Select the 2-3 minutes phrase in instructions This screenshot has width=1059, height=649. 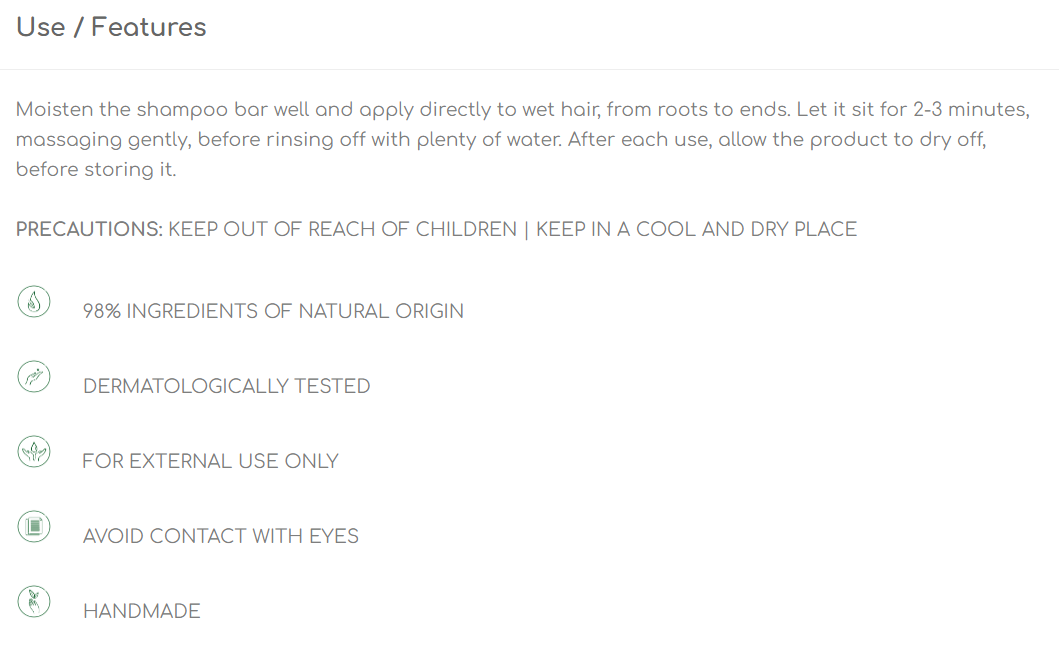[971, 109]
